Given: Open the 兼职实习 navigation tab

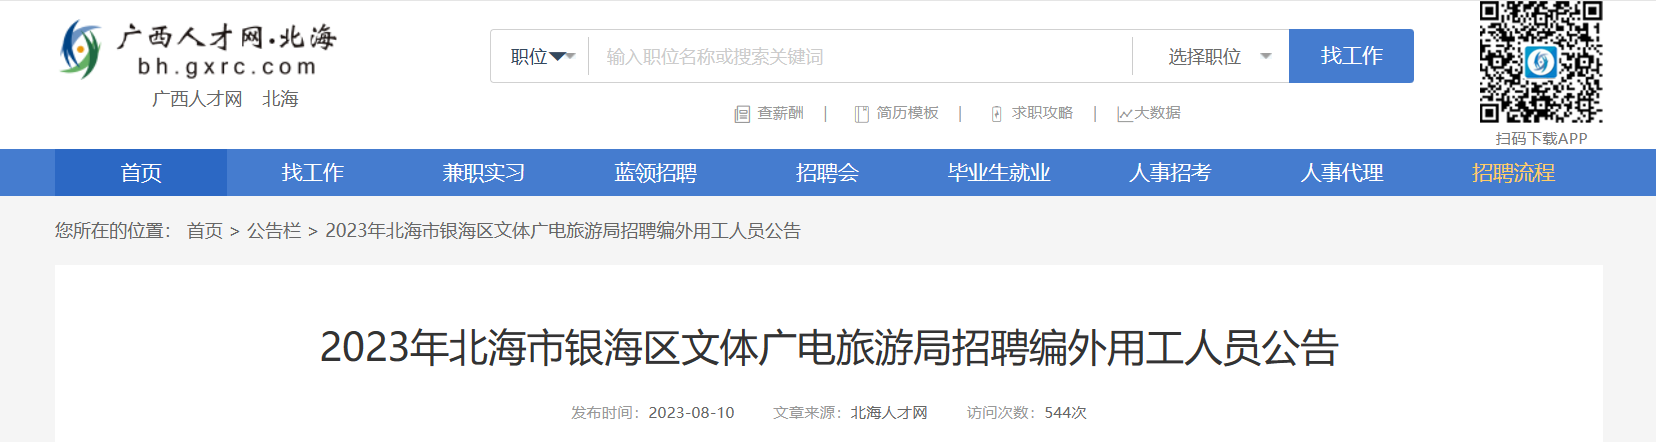Looking at the screenshot, I should point(484,173).
